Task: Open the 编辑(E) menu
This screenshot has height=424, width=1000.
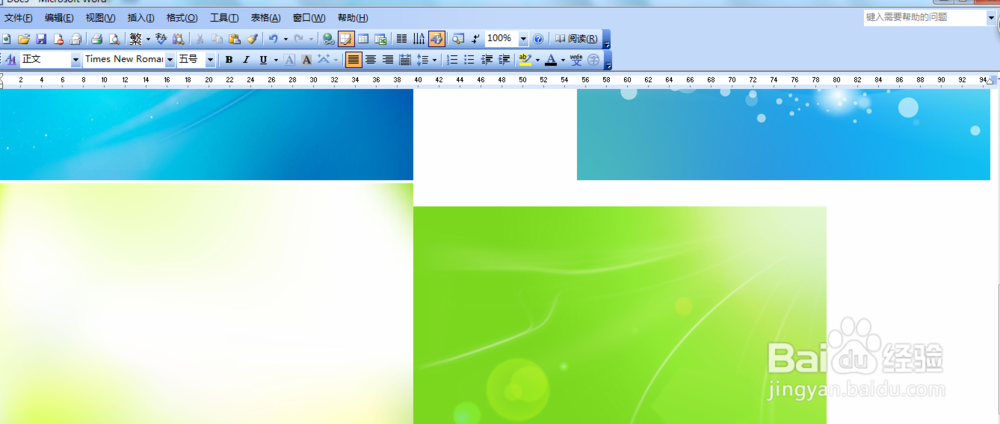Action: 59,18
